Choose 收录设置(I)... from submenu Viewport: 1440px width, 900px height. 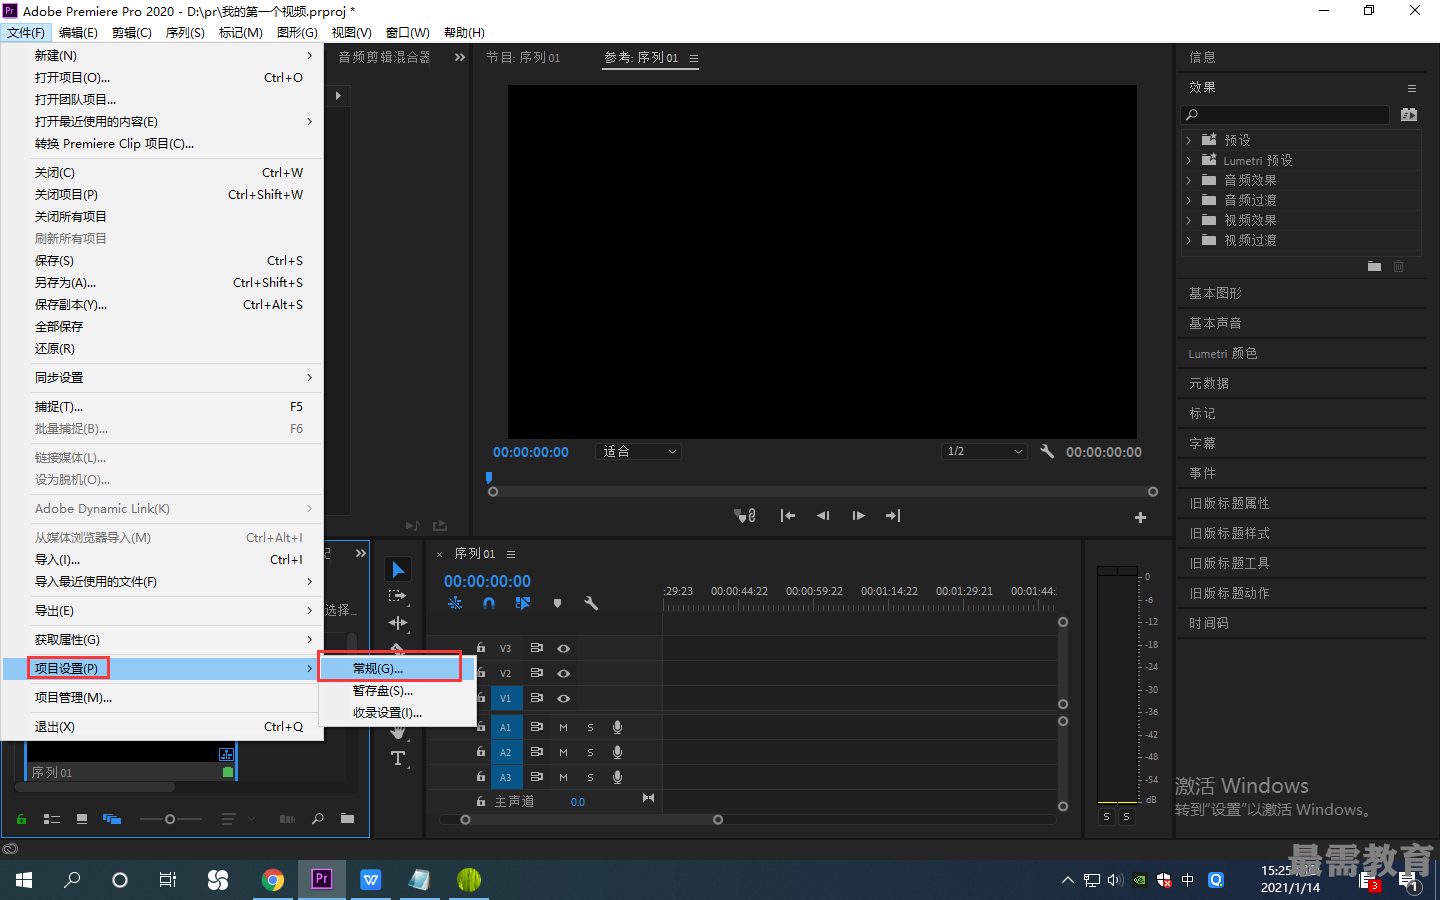tap(397, 713)
